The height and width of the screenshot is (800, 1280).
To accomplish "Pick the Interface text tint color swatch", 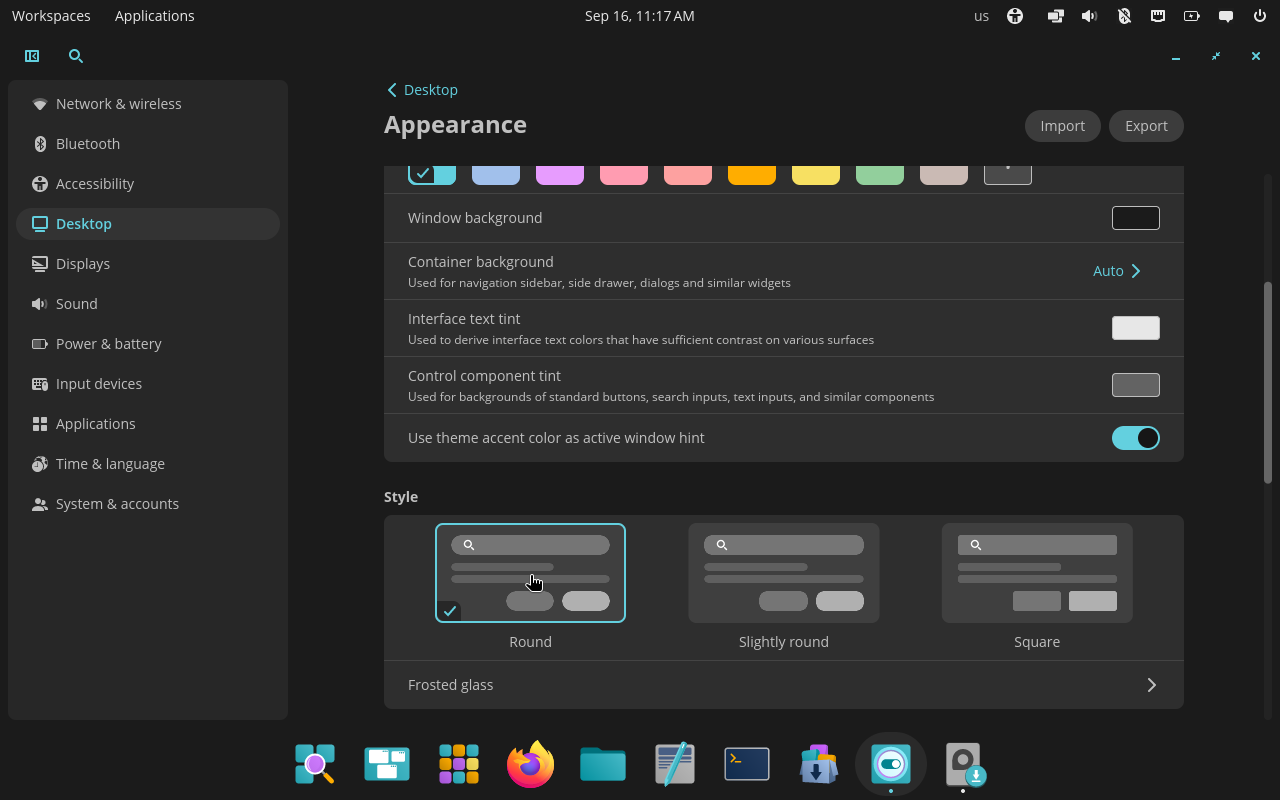I will [x=1136, y=328].
